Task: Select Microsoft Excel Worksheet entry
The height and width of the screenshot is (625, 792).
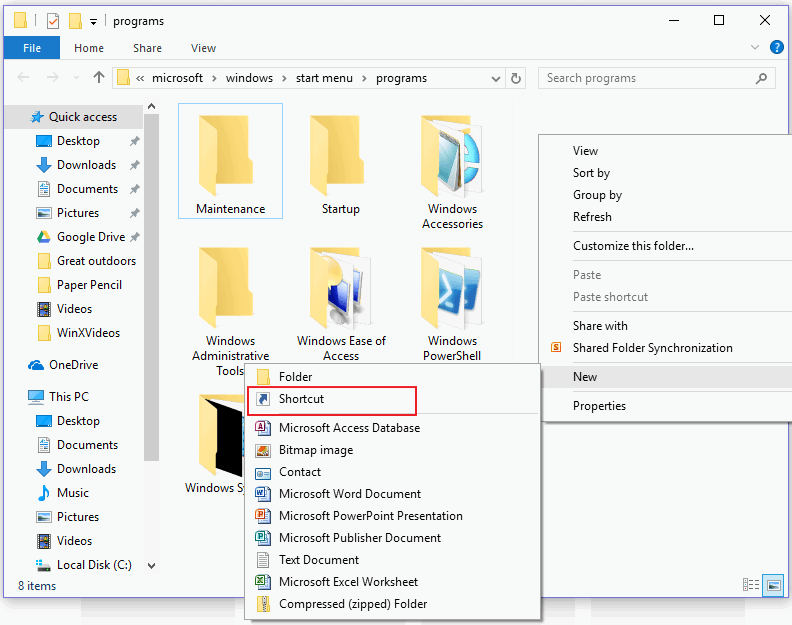Action: point(393,582)
